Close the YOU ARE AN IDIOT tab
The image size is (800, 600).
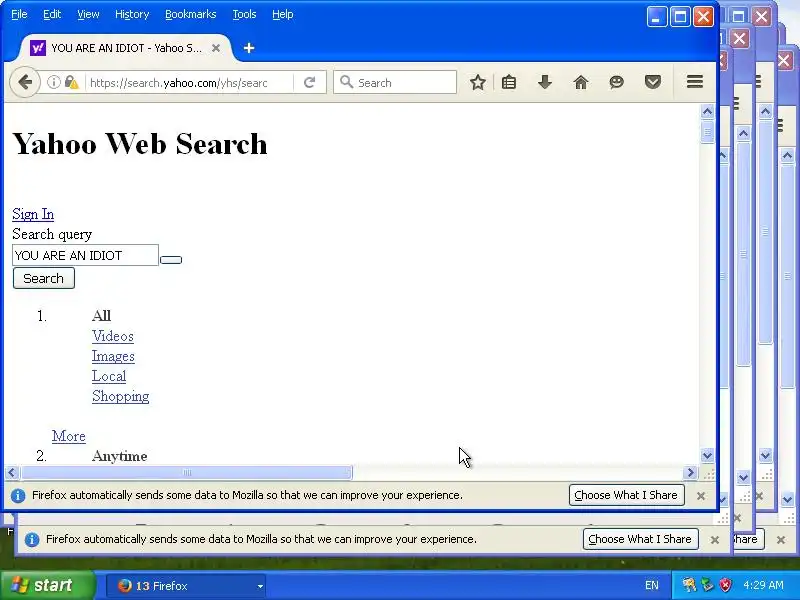(x=216, y=48)
